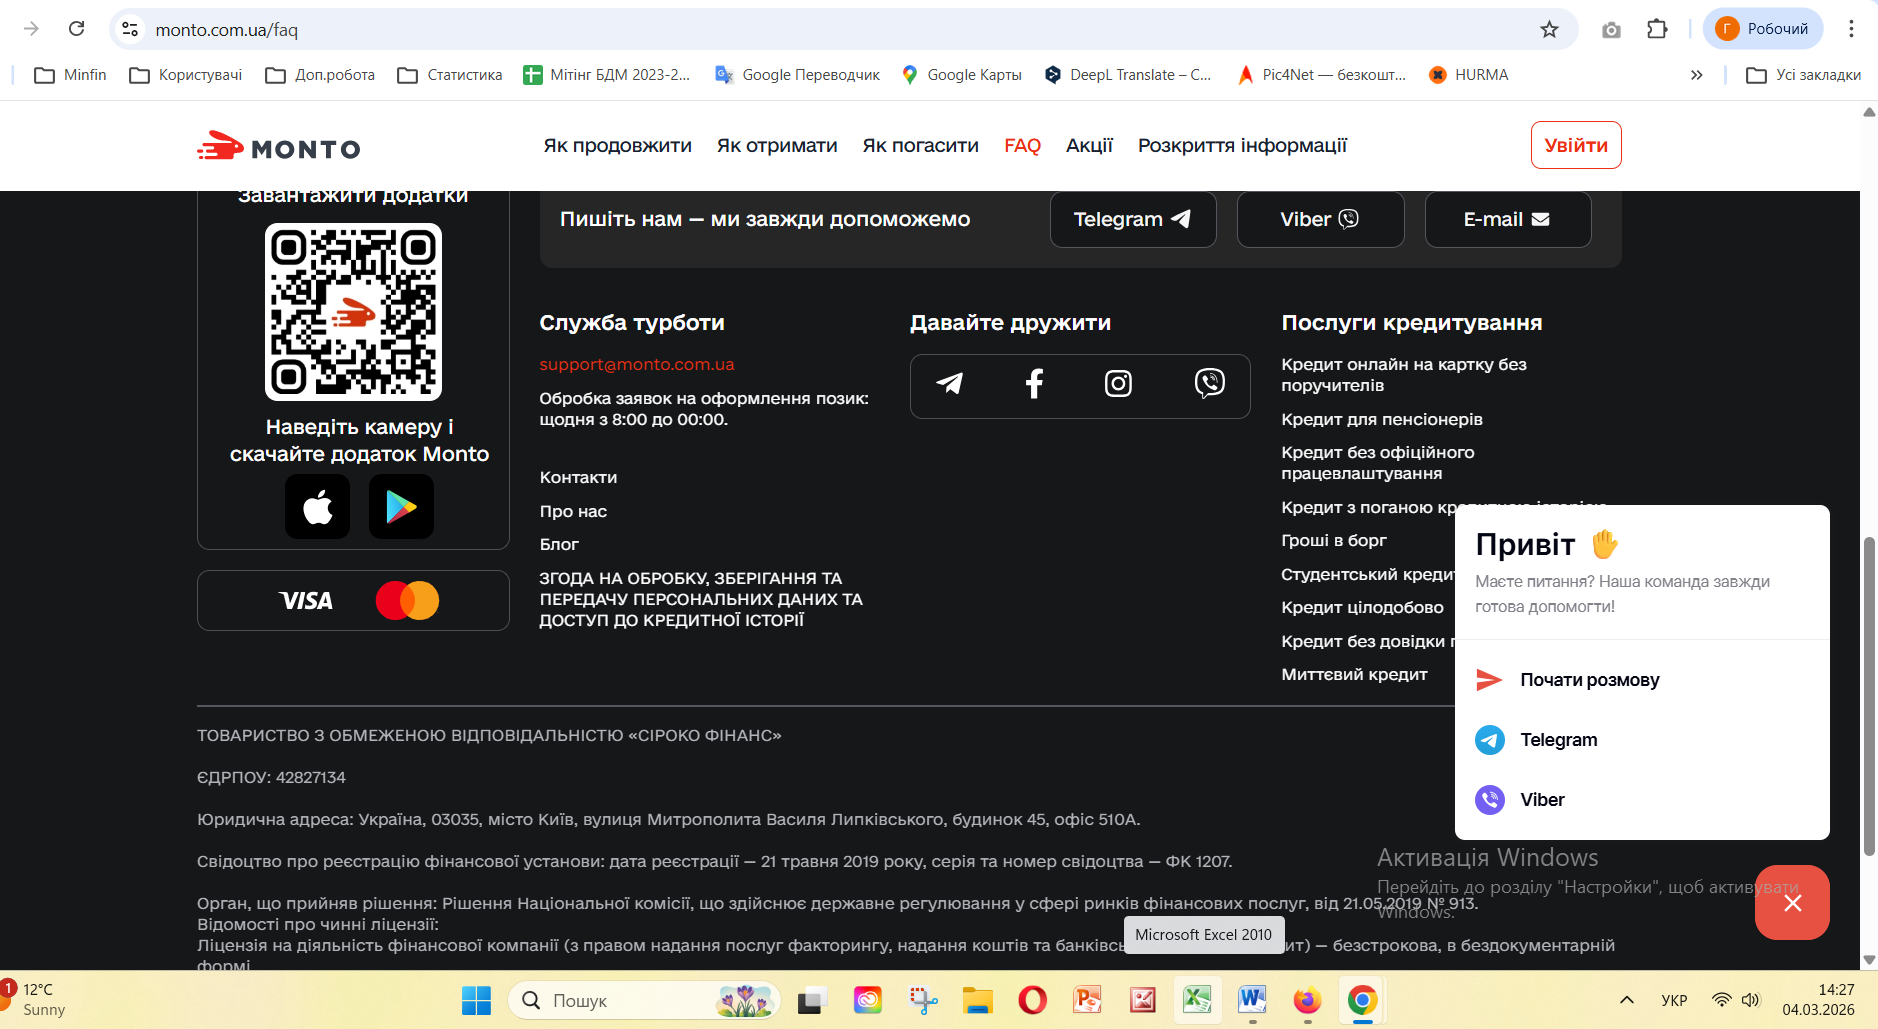Open the HURMA bookmark
The width and height of the screenshot is (1878, 1029).
coord(1468,75)
